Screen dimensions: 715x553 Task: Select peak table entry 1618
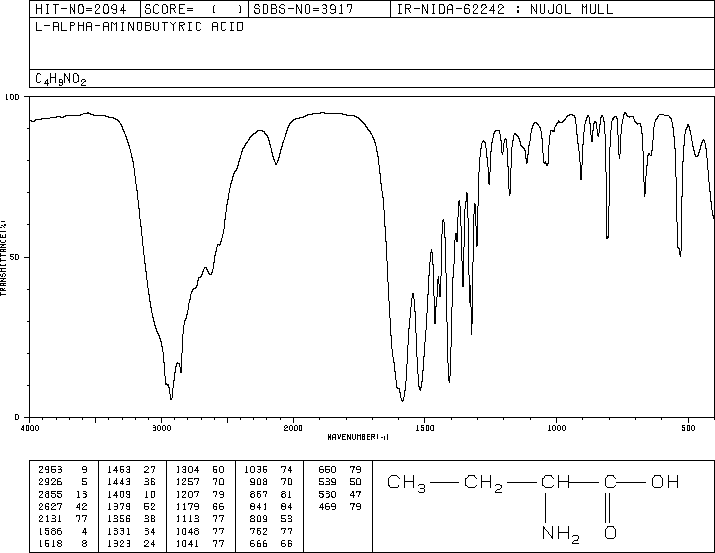tap(50, 543)
